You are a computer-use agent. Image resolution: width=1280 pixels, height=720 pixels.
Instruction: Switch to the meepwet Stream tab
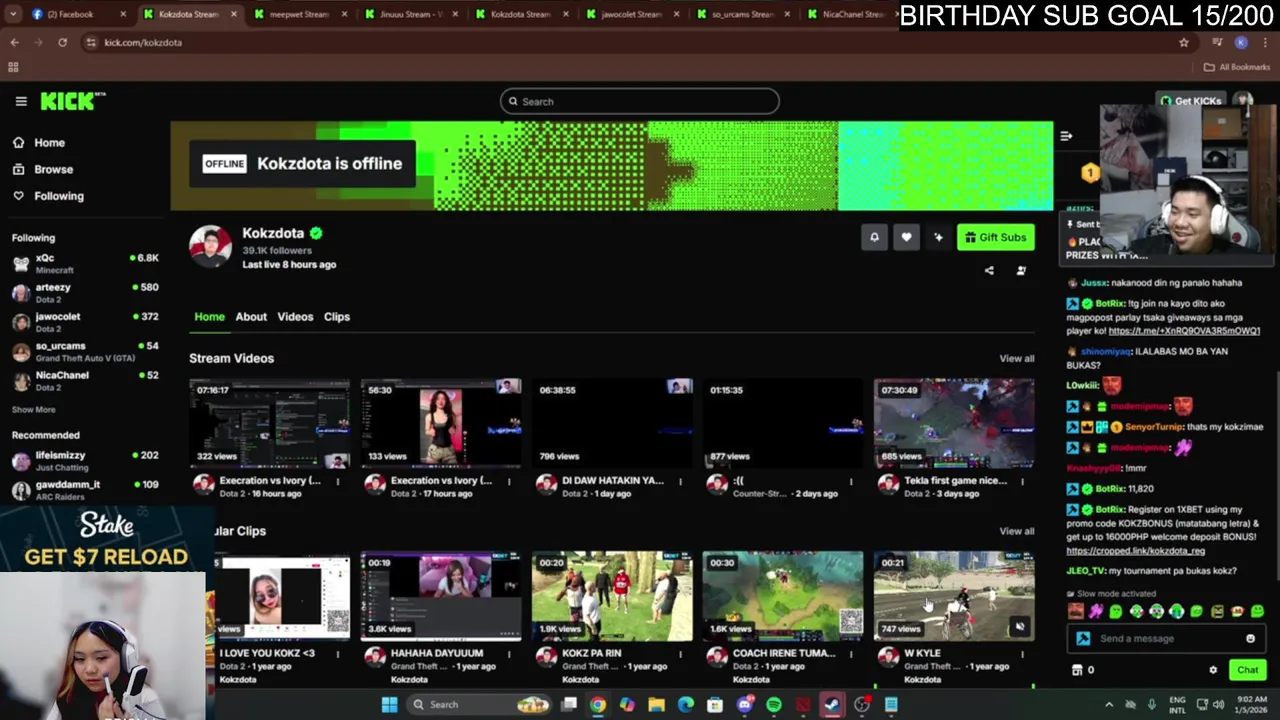tap(299, 14)
